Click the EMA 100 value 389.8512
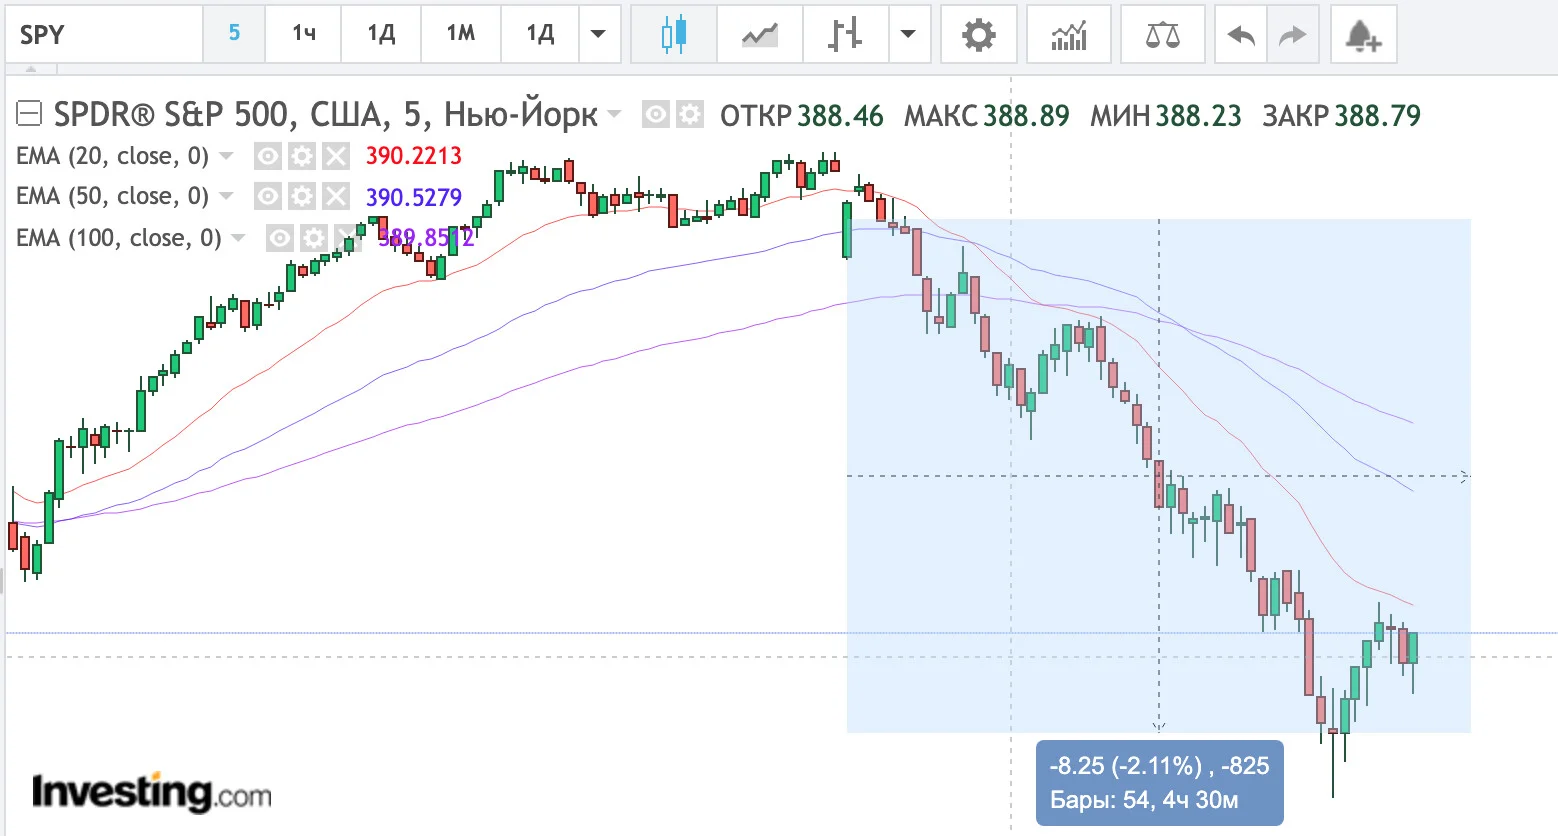Screen dimensions: 1558x836 [x=426, y=238]
